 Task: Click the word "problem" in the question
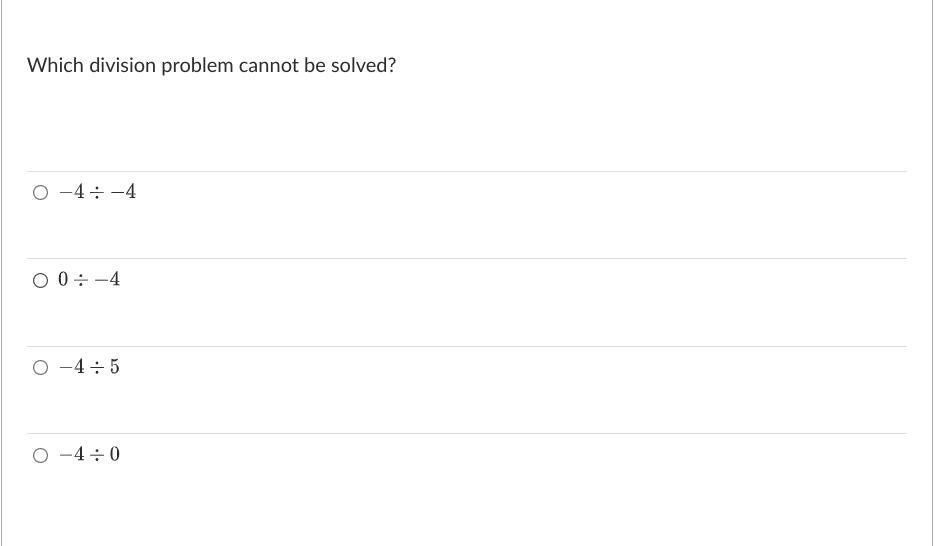point(197,66)
